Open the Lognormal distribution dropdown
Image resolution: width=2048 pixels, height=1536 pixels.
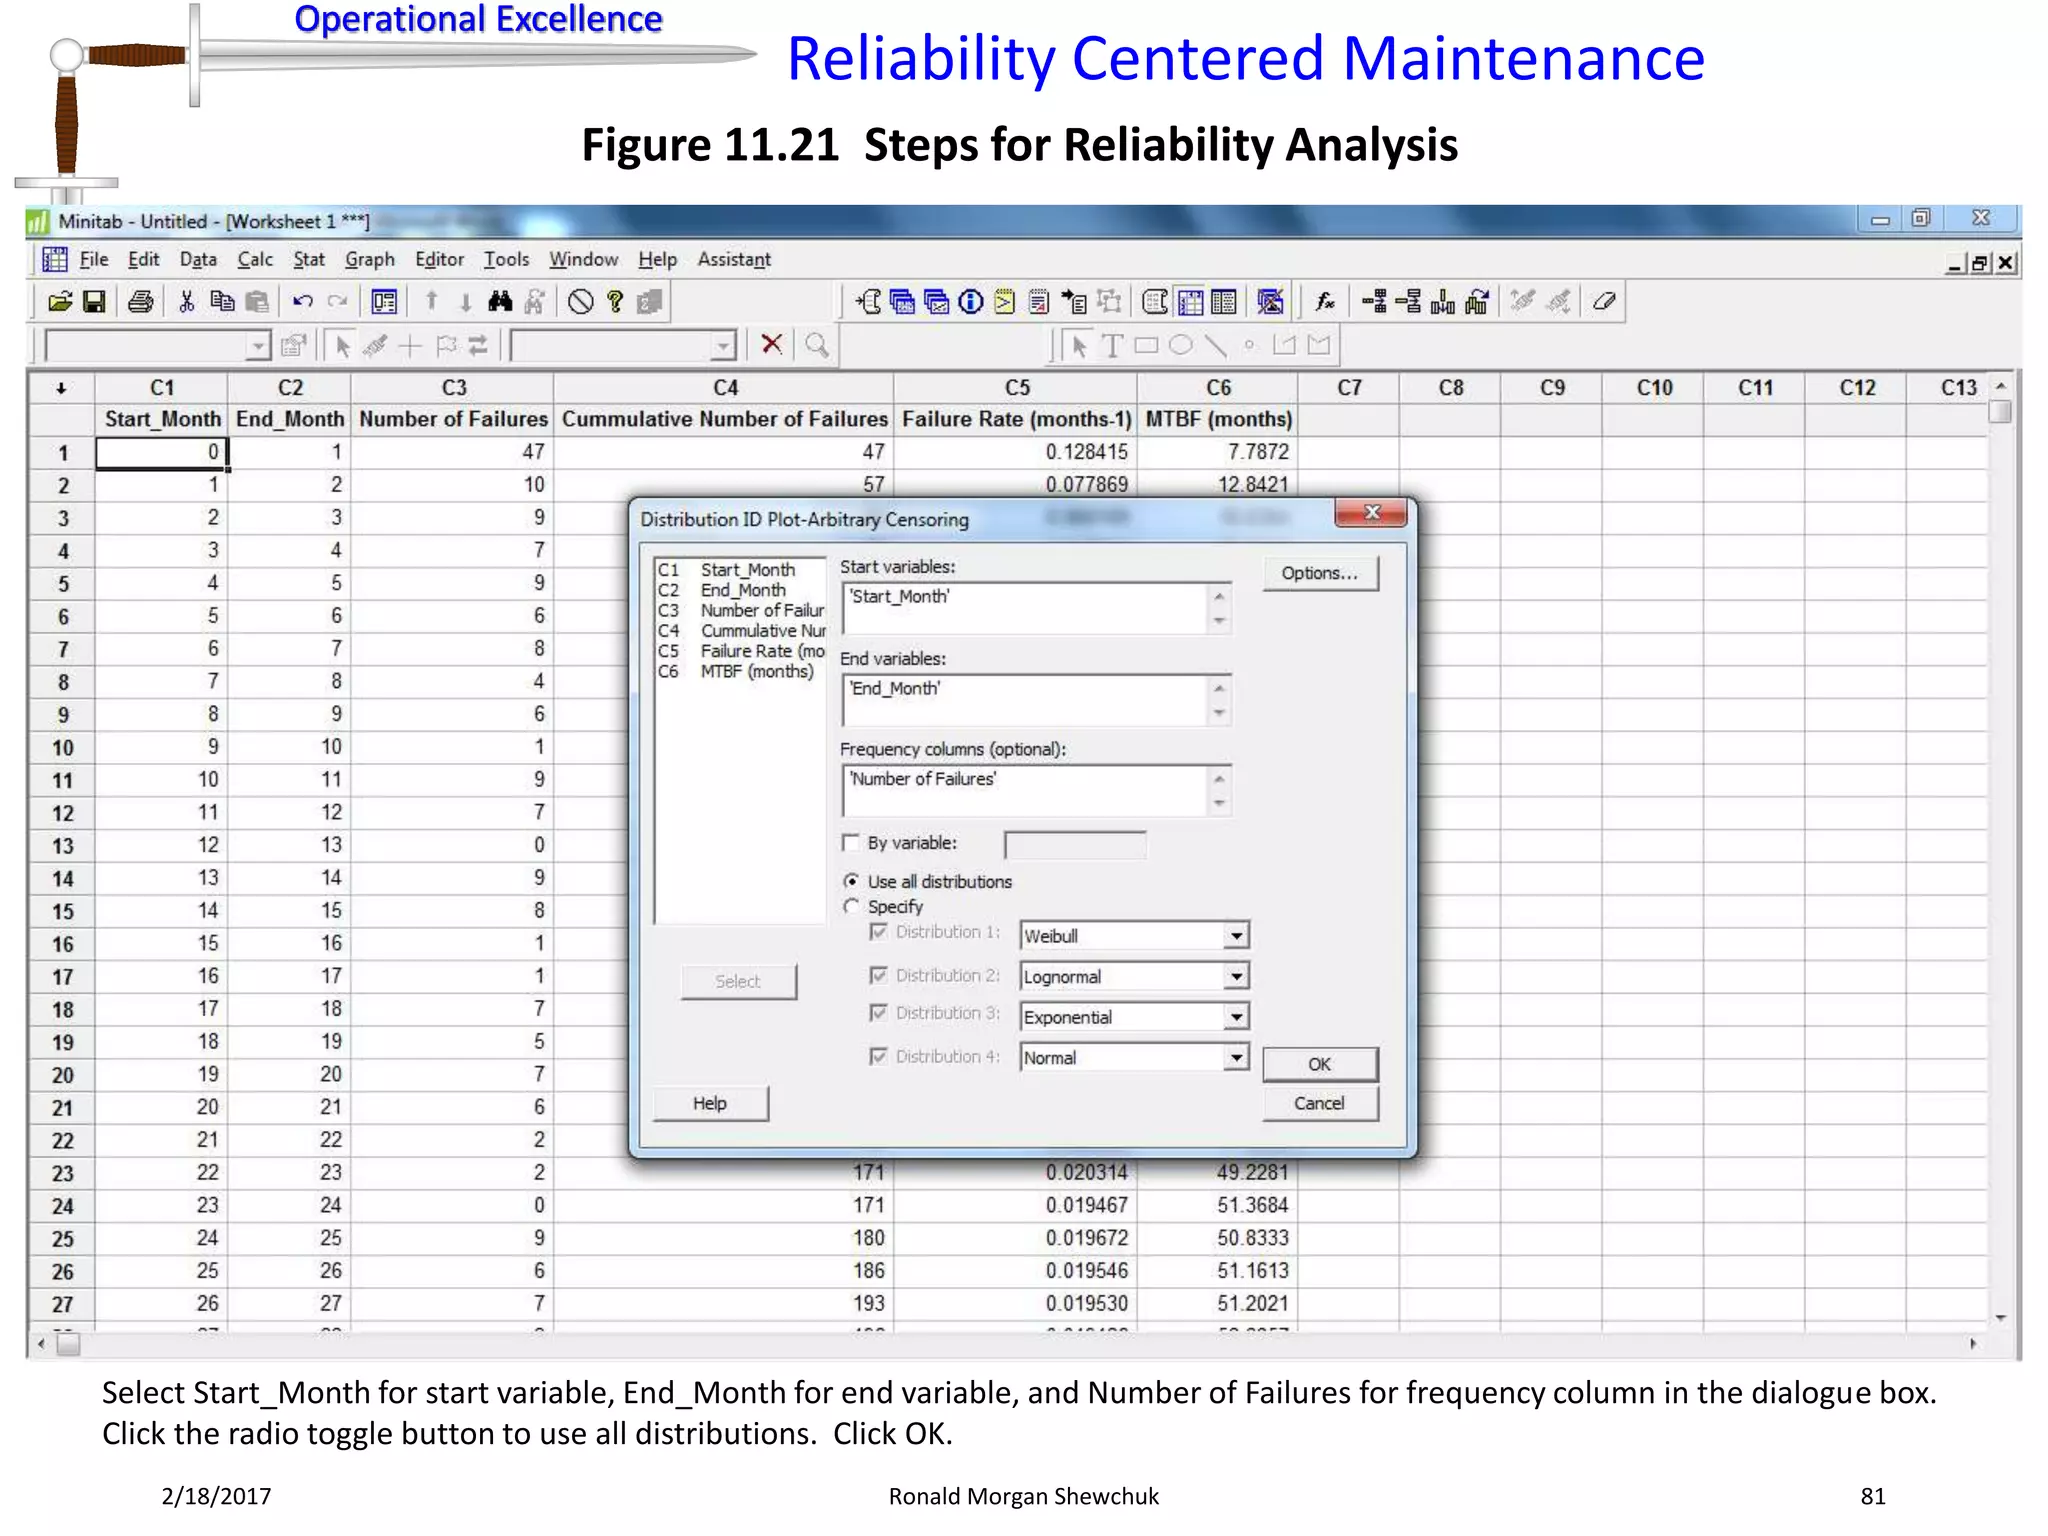point(1237,976)
